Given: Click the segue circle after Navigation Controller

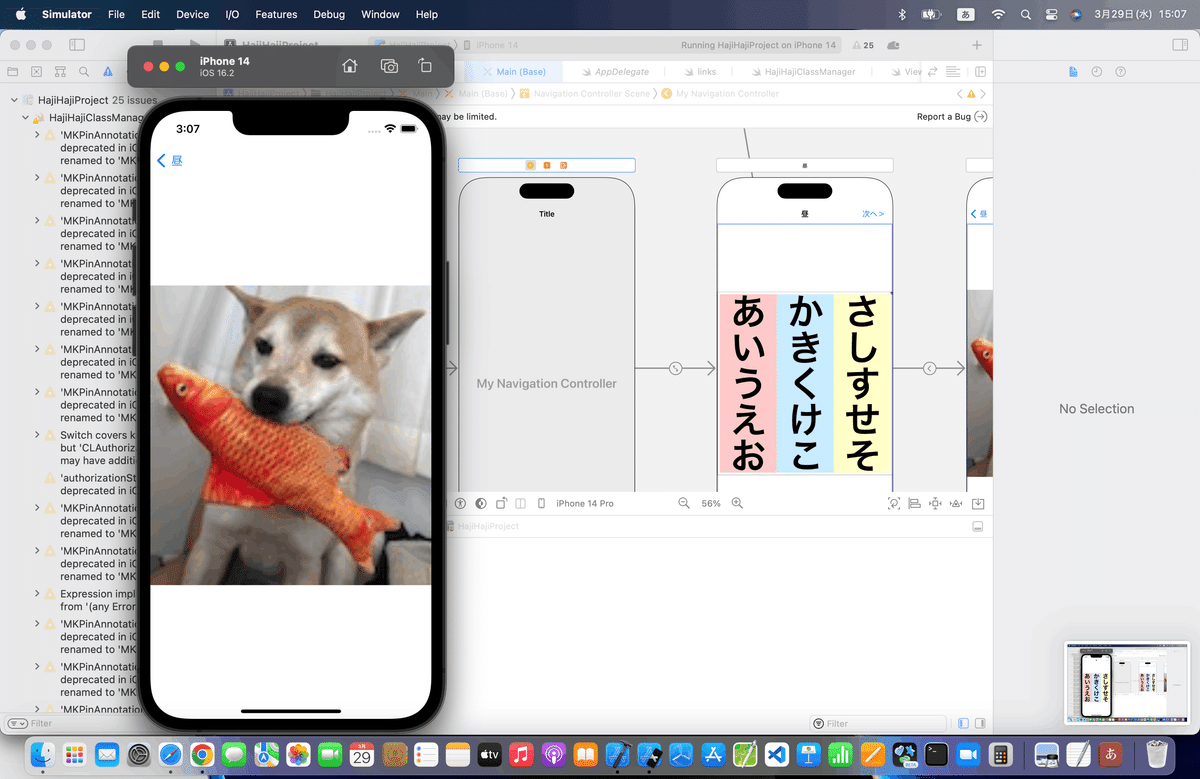Looking at the screenshot, I should pos(675,368).
